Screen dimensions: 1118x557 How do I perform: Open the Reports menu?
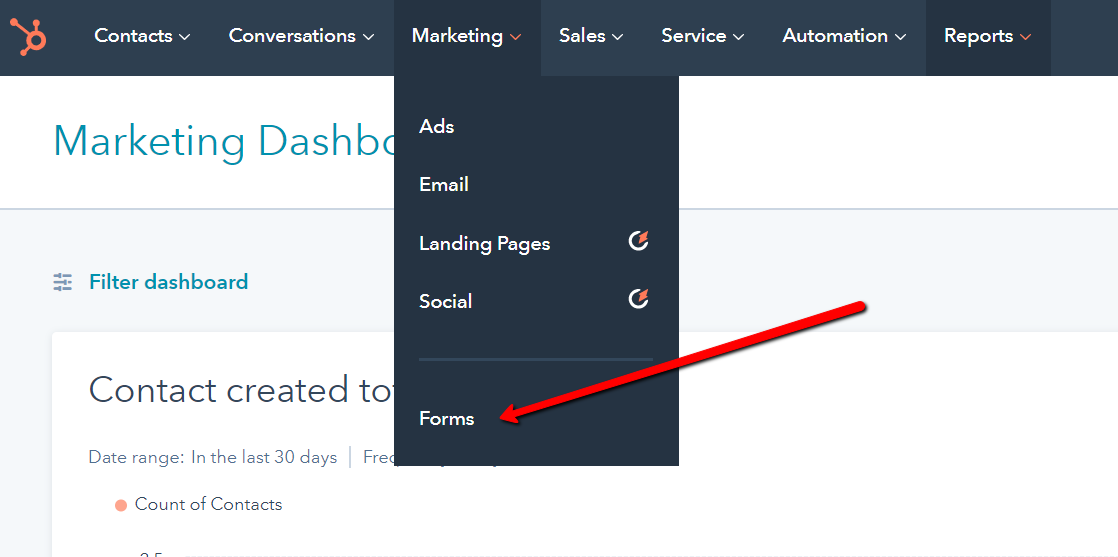[988, 36]
